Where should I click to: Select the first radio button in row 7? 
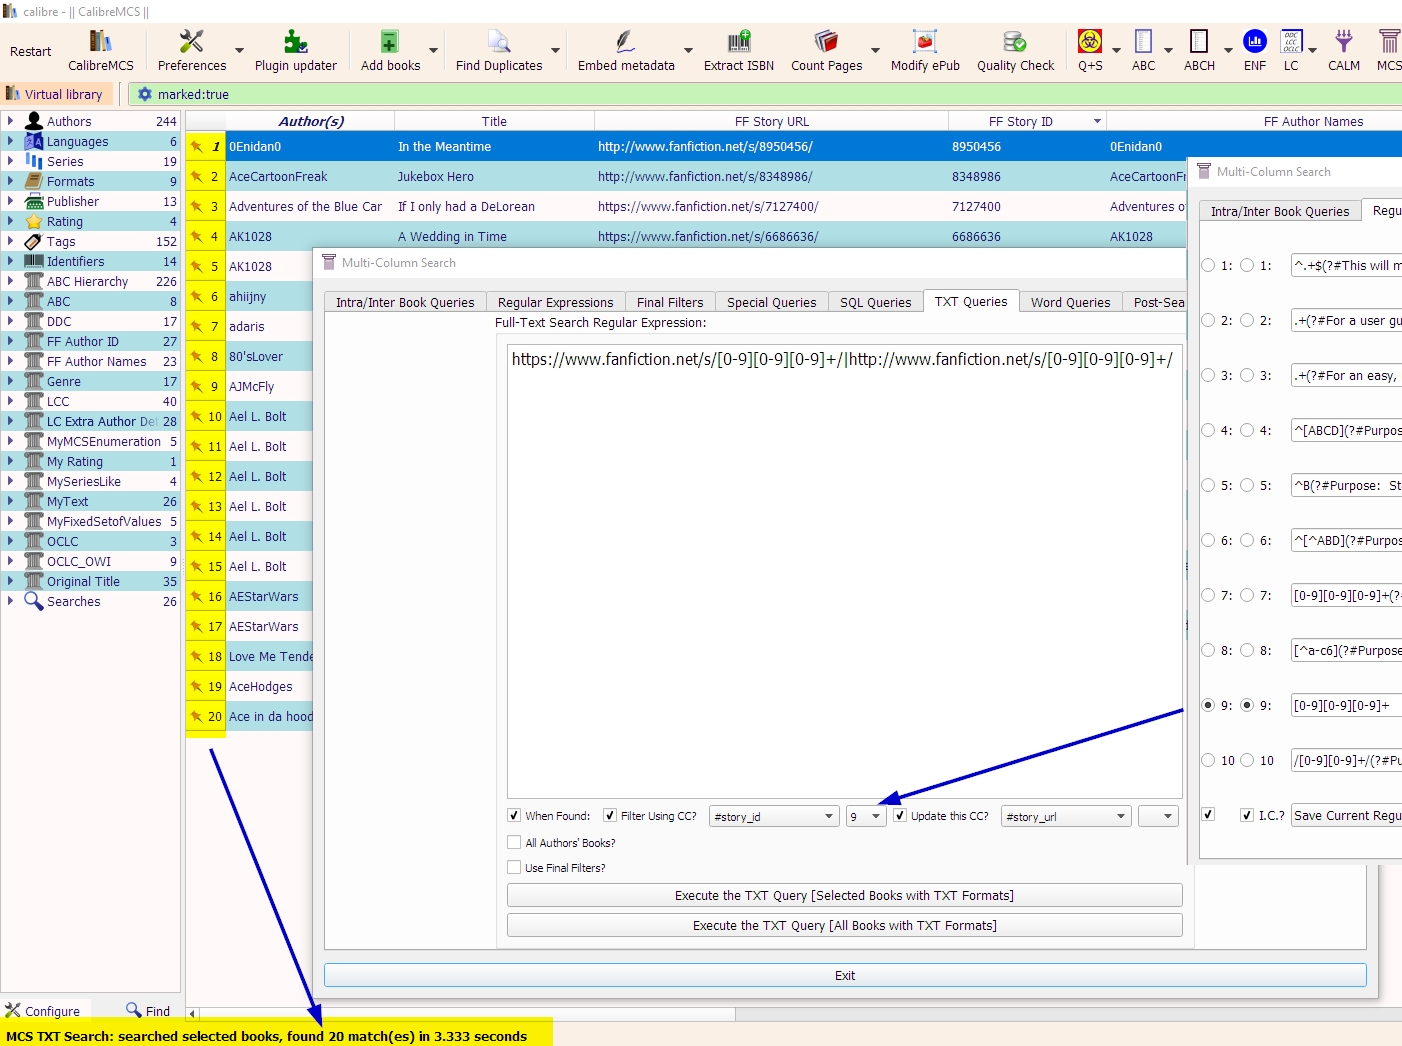(x=1208, y=595)
